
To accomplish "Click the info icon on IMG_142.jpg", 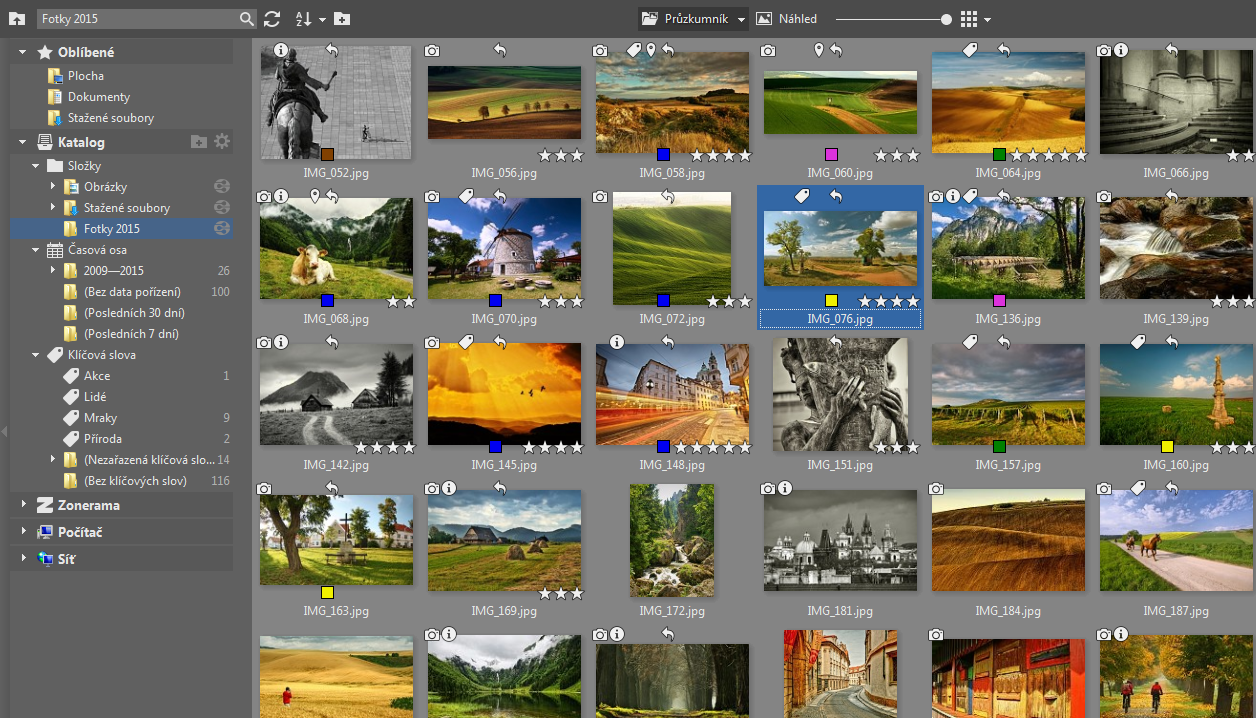I will [x=281, y=342].
